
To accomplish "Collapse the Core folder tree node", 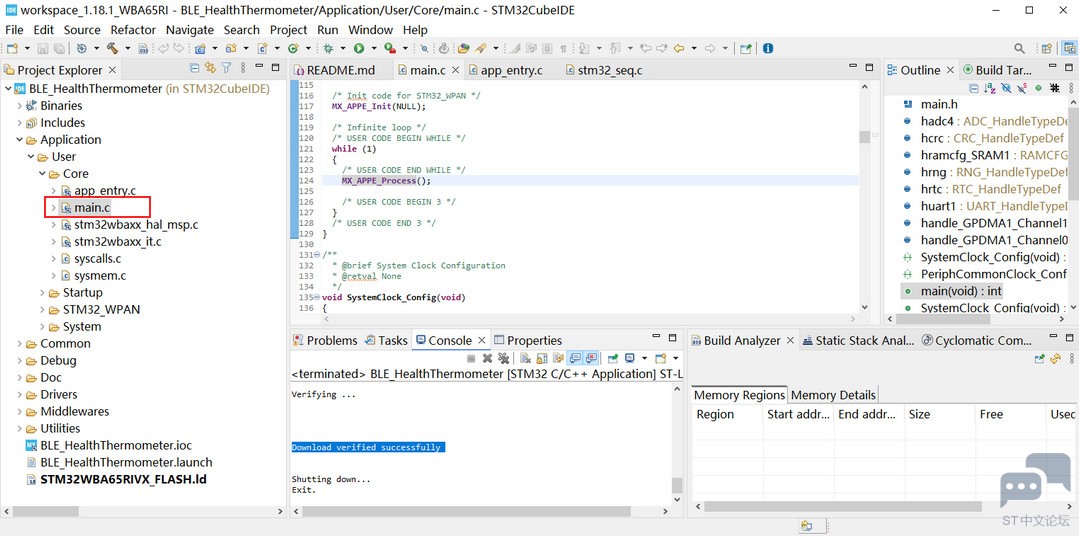I will pyautogui.click(x=42, y=173).
